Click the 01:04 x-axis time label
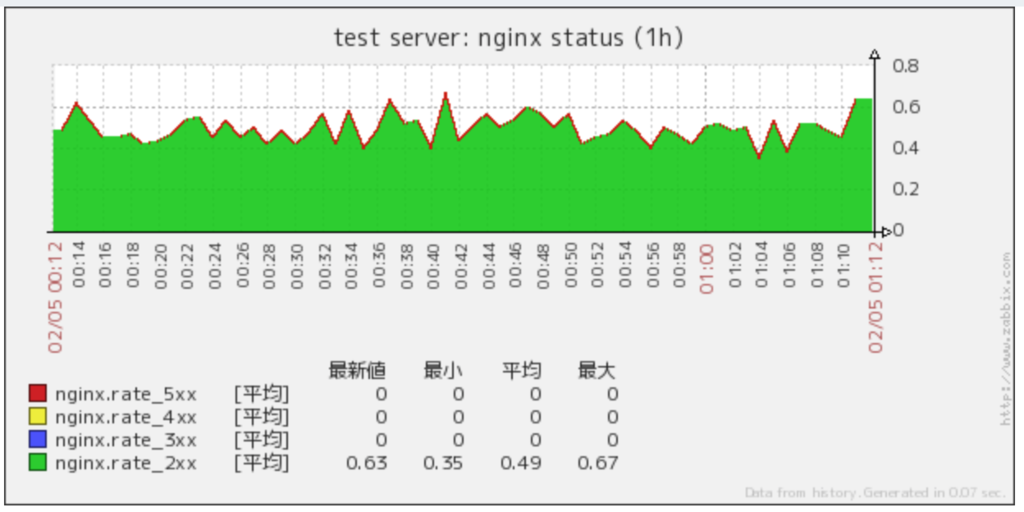Screen dimensions: 1024x512 [761, 264]
